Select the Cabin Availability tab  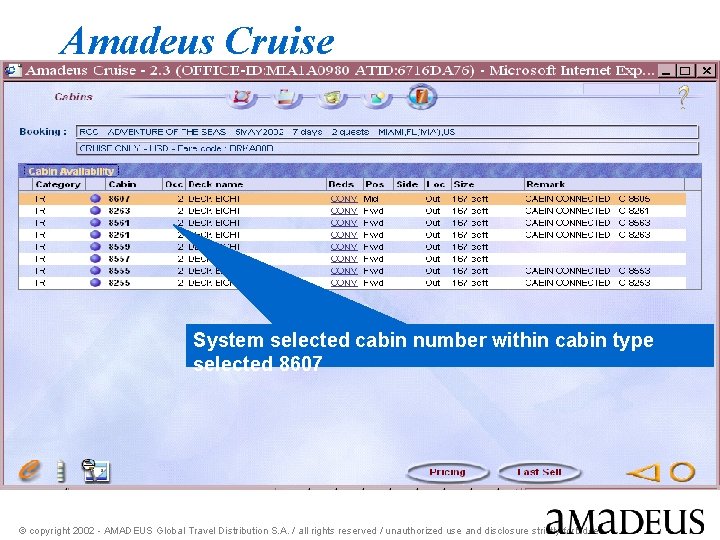[x=71, y=171]
